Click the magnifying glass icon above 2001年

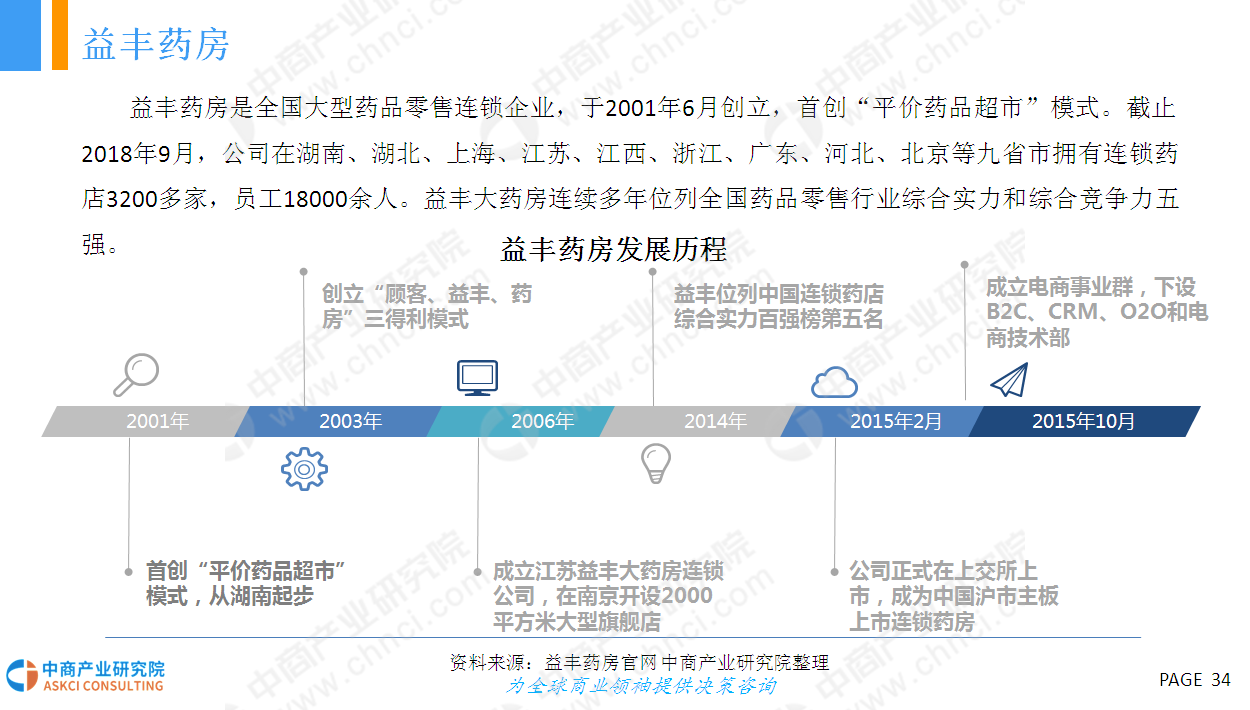(x=135, y=375)
